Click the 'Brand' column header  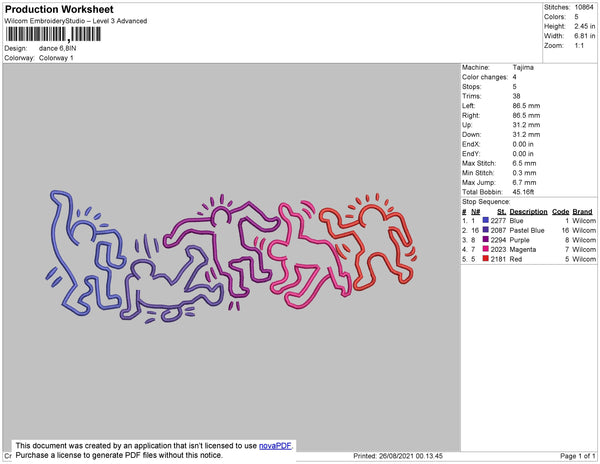[x=582, y=212]
